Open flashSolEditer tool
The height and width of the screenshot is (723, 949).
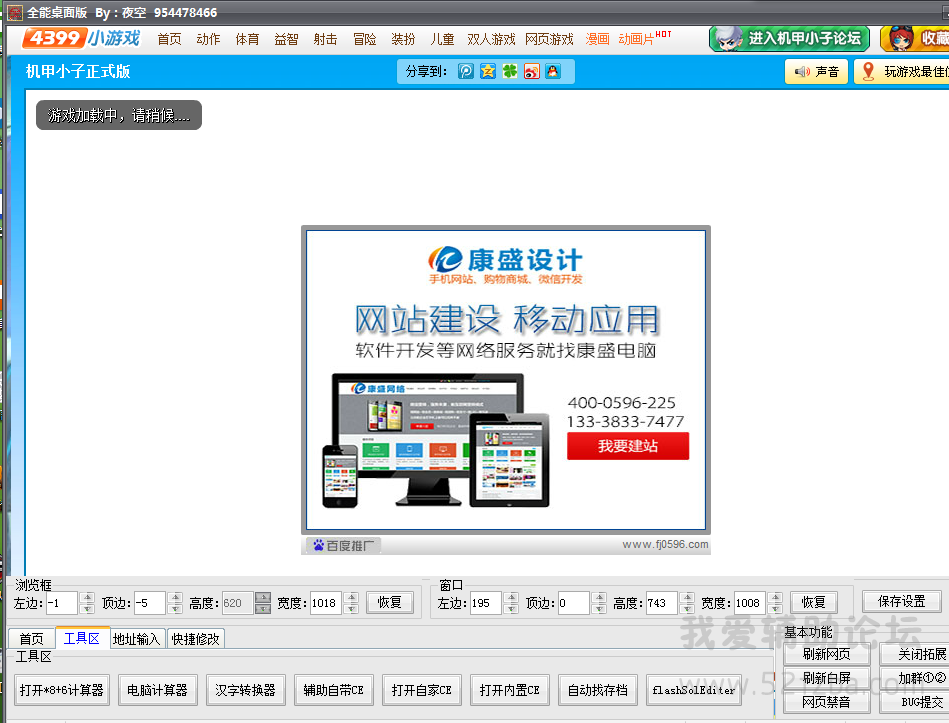click(x=694, y=690)
